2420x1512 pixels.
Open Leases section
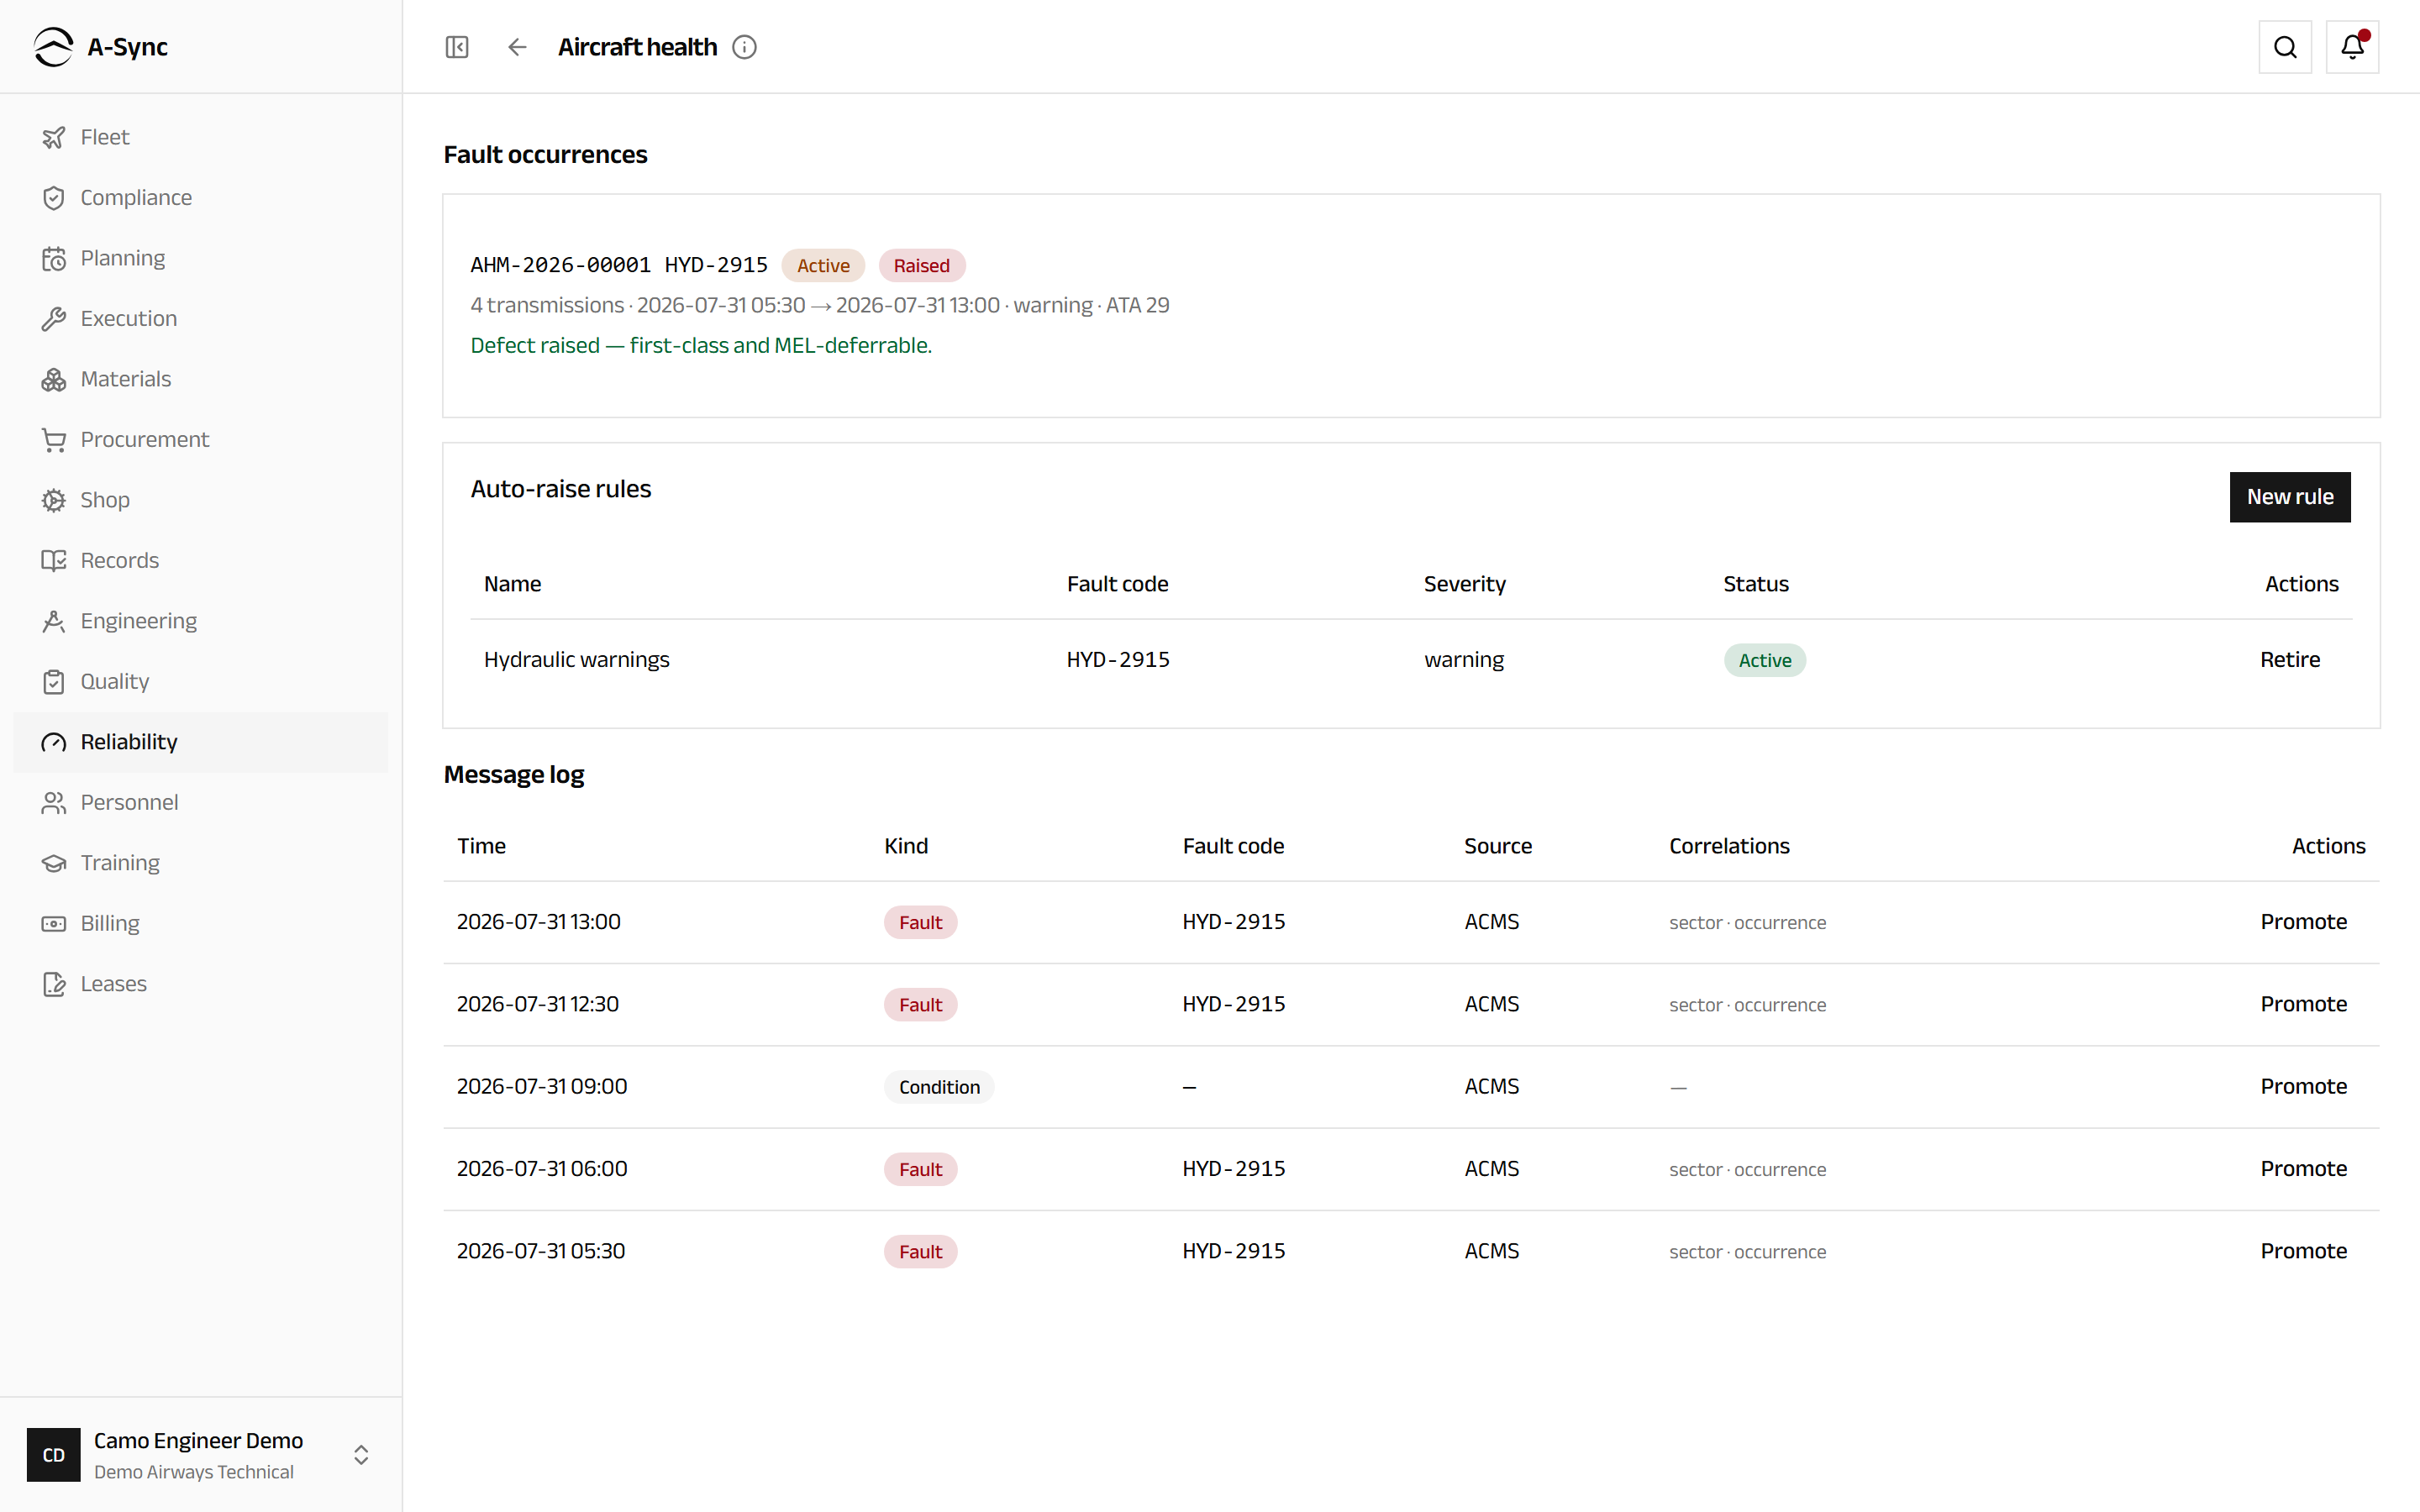coord(200,984)
